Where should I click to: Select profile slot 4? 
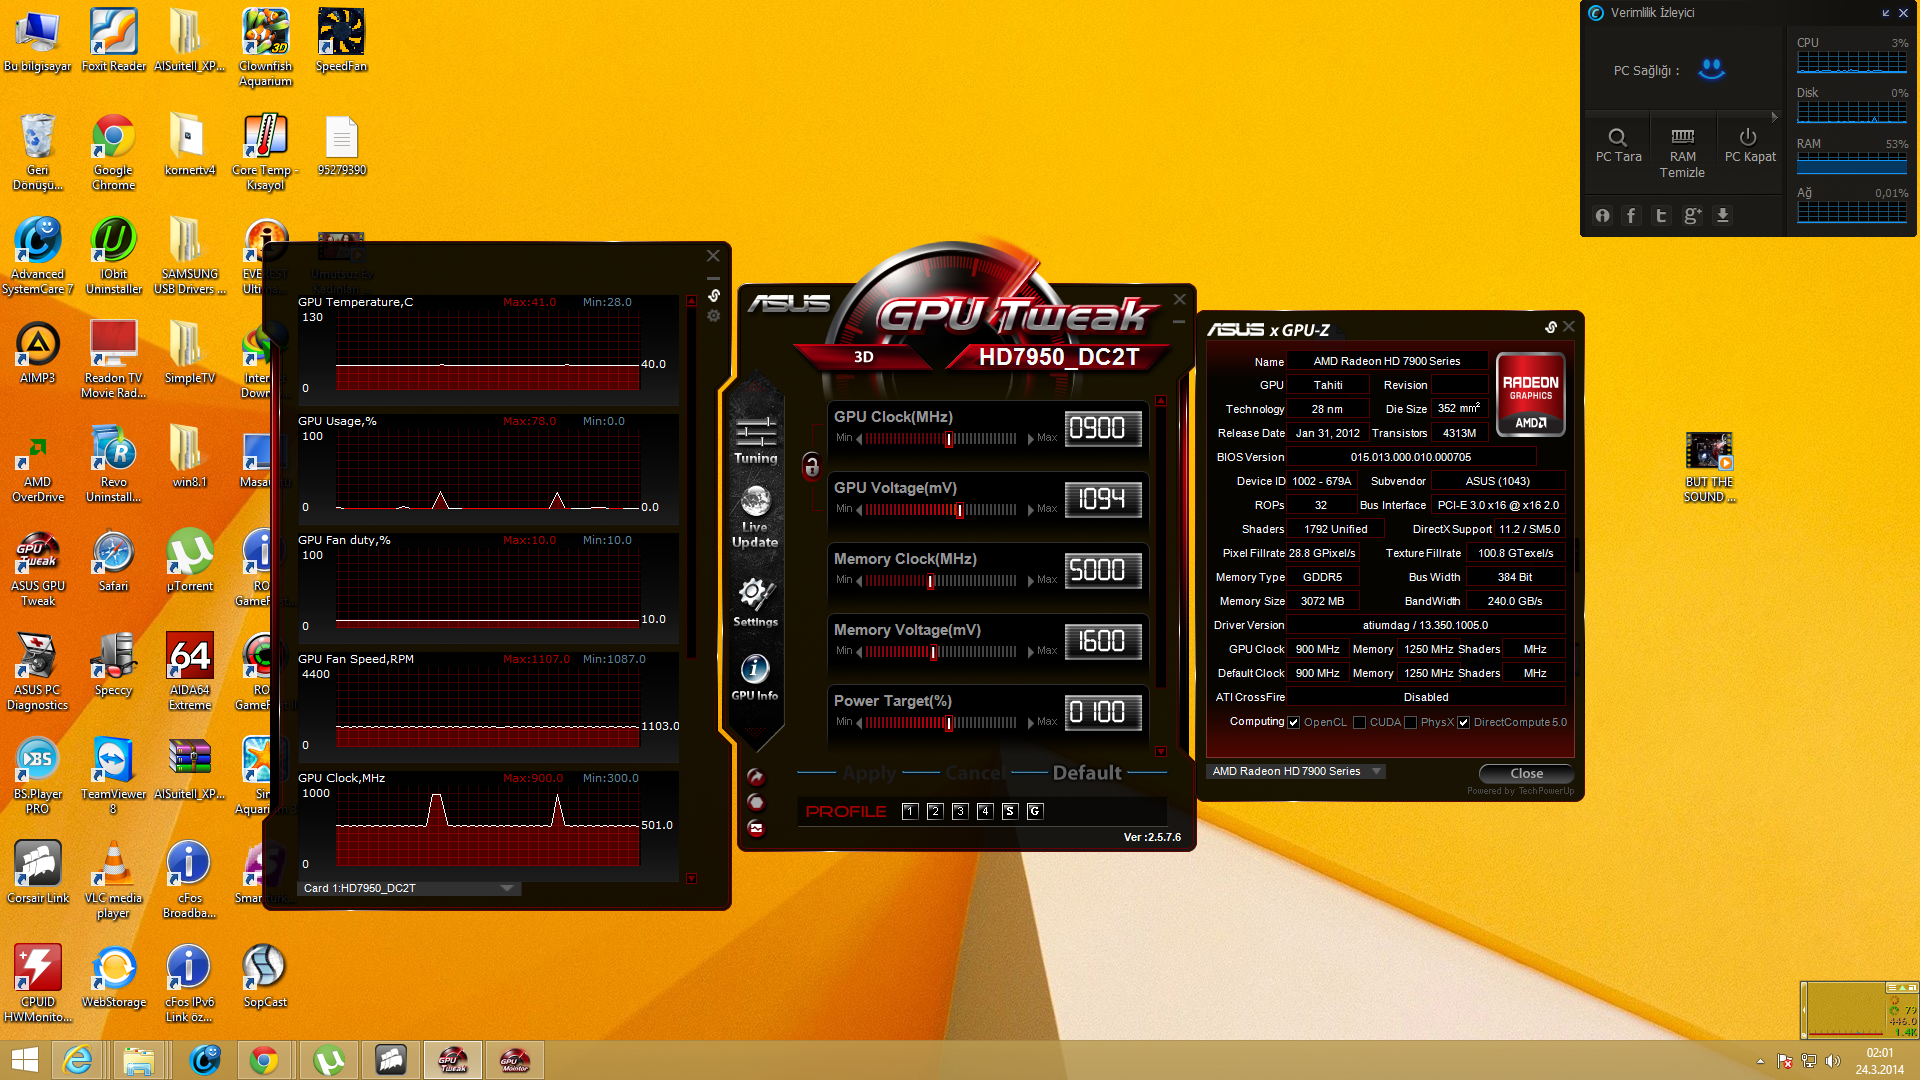pyautogui.click(x=985, y=811)
